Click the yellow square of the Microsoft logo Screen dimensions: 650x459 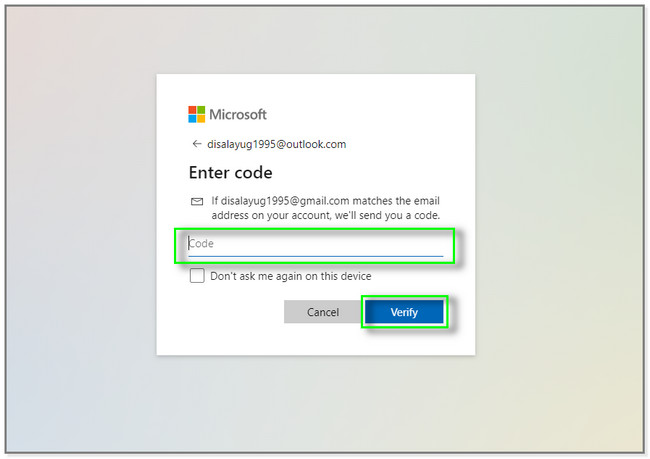coord(201,119)
